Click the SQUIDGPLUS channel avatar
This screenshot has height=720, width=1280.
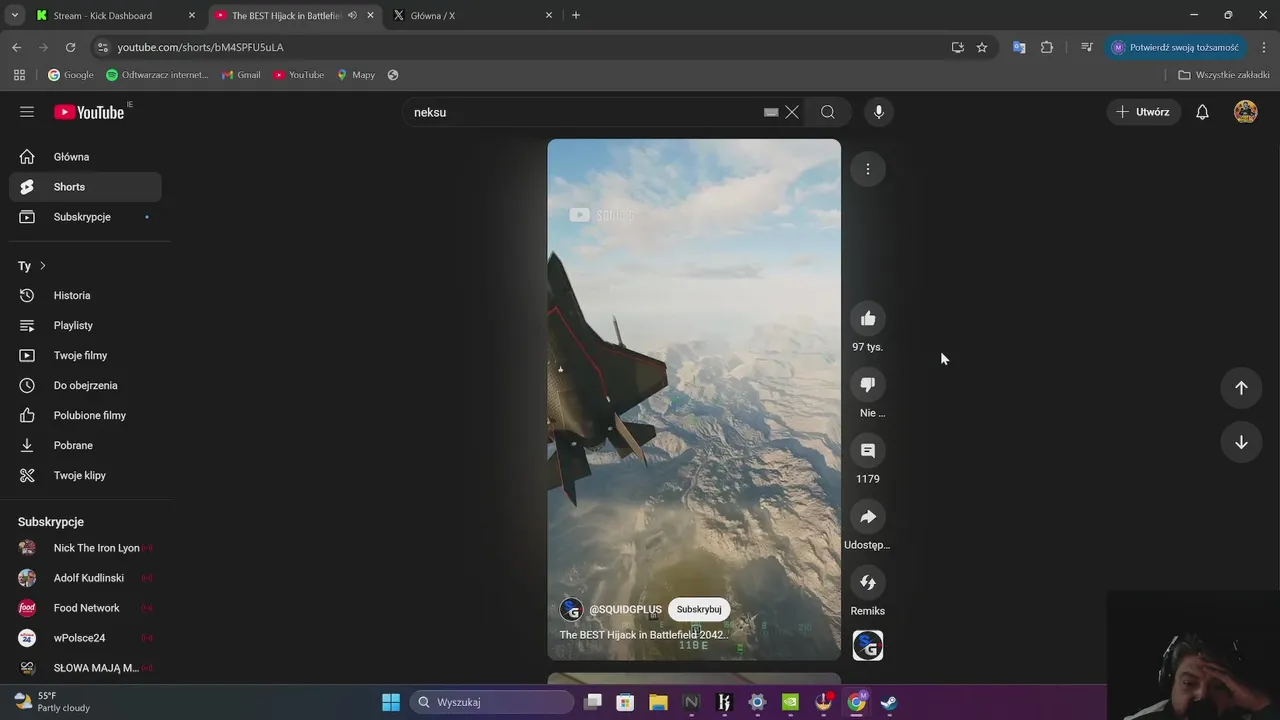point(571,610)
